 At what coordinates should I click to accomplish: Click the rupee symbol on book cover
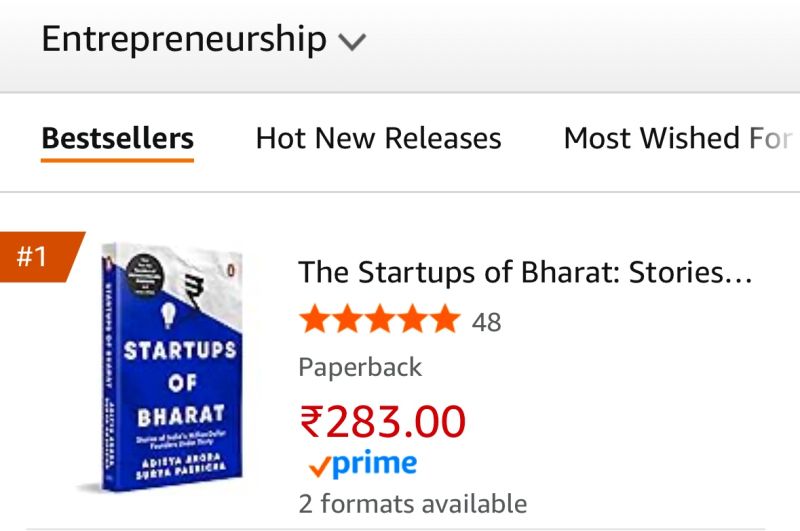coord(193,291)
